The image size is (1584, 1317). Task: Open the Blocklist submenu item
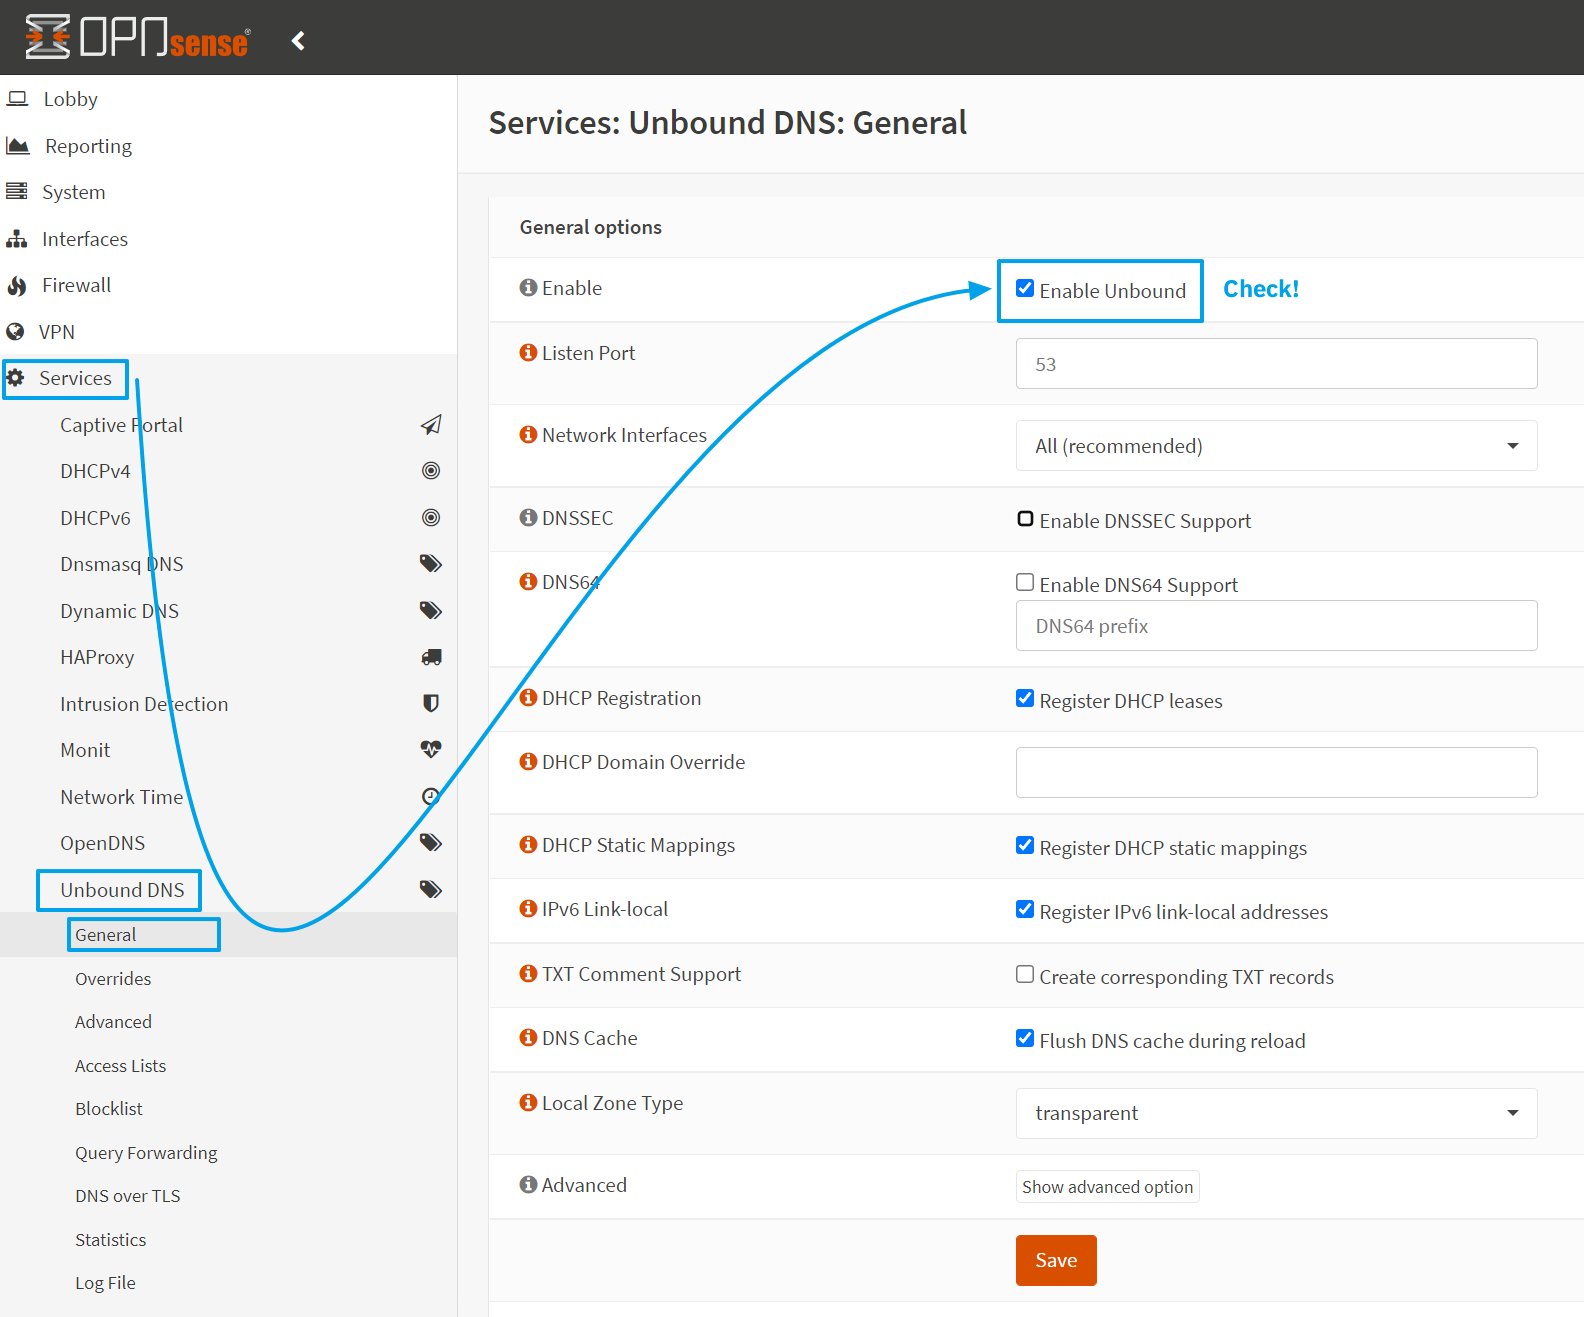109,1109
